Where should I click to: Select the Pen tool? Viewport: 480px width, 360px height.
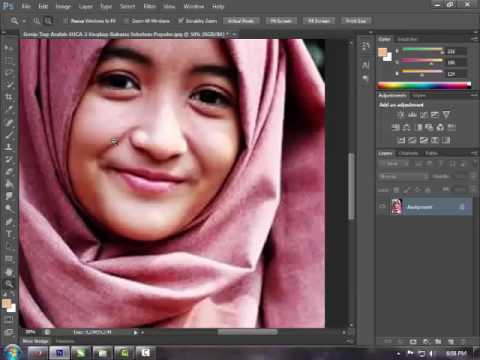click(x=9, y=221)
